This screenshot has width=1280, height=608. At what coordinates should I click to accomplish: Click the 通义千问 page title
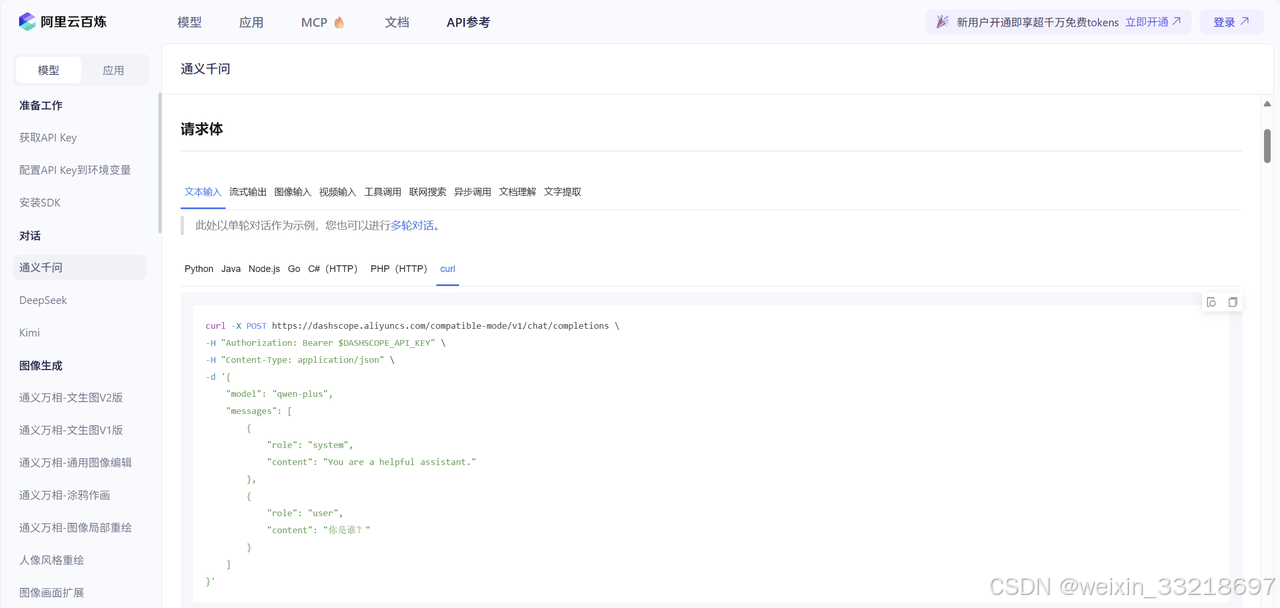(206, 69)
